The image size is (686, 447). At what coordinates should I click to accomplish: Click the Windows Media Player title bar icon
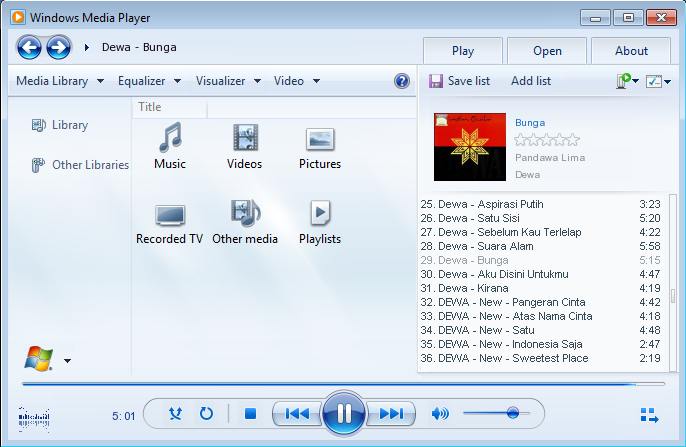click(18, 17)
